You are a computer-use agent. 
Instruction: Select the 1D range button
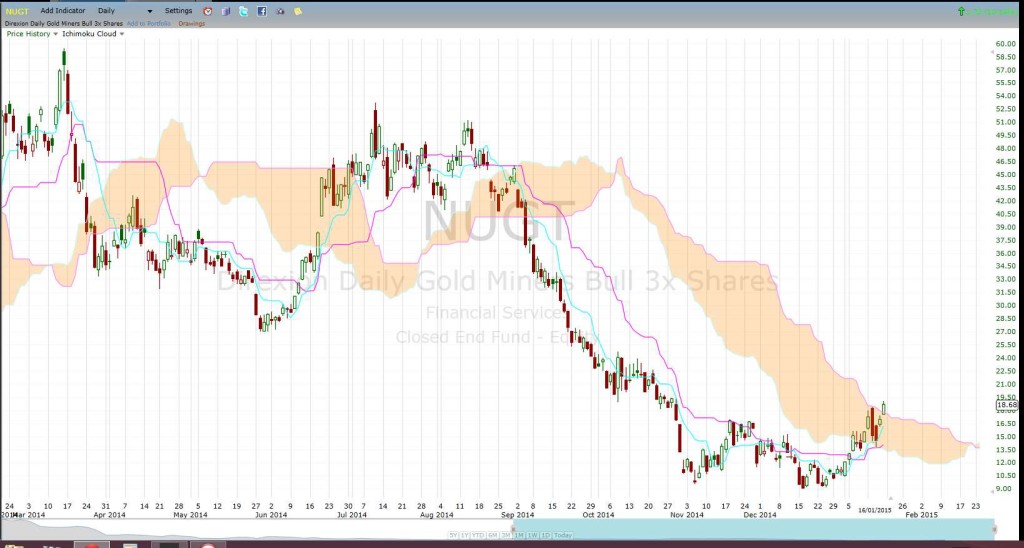pyautogui.click(x=545, y=536)
